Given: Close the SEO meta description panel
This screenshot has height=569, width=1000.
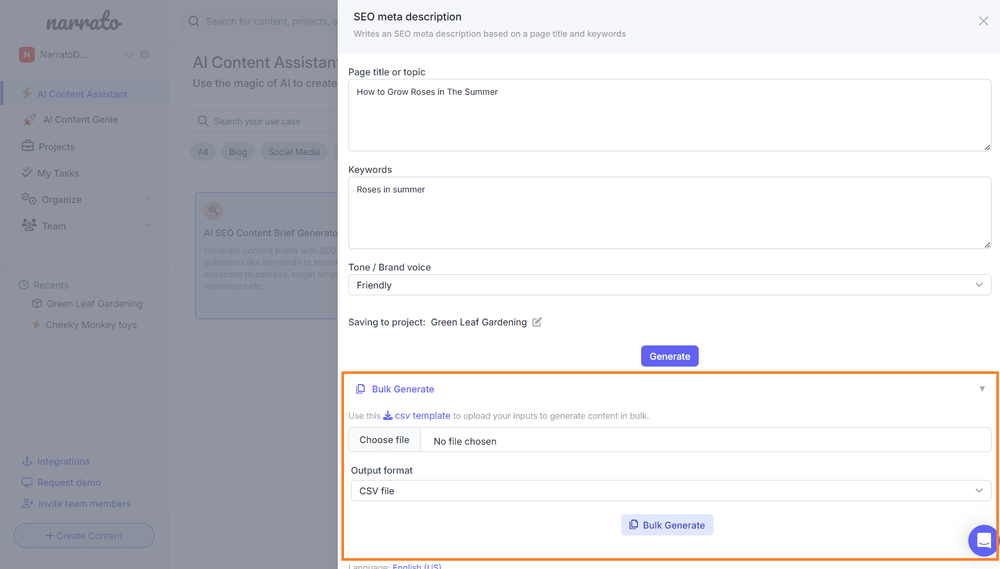Looking at the screenshot, I should 983,21.
